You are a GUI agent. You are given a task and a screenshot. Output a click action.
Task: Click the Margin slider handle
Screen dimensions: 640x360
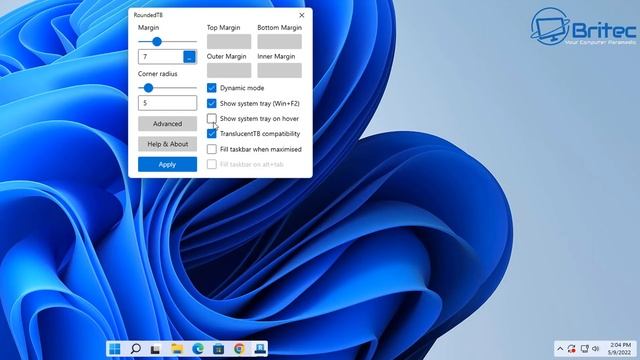157,42
